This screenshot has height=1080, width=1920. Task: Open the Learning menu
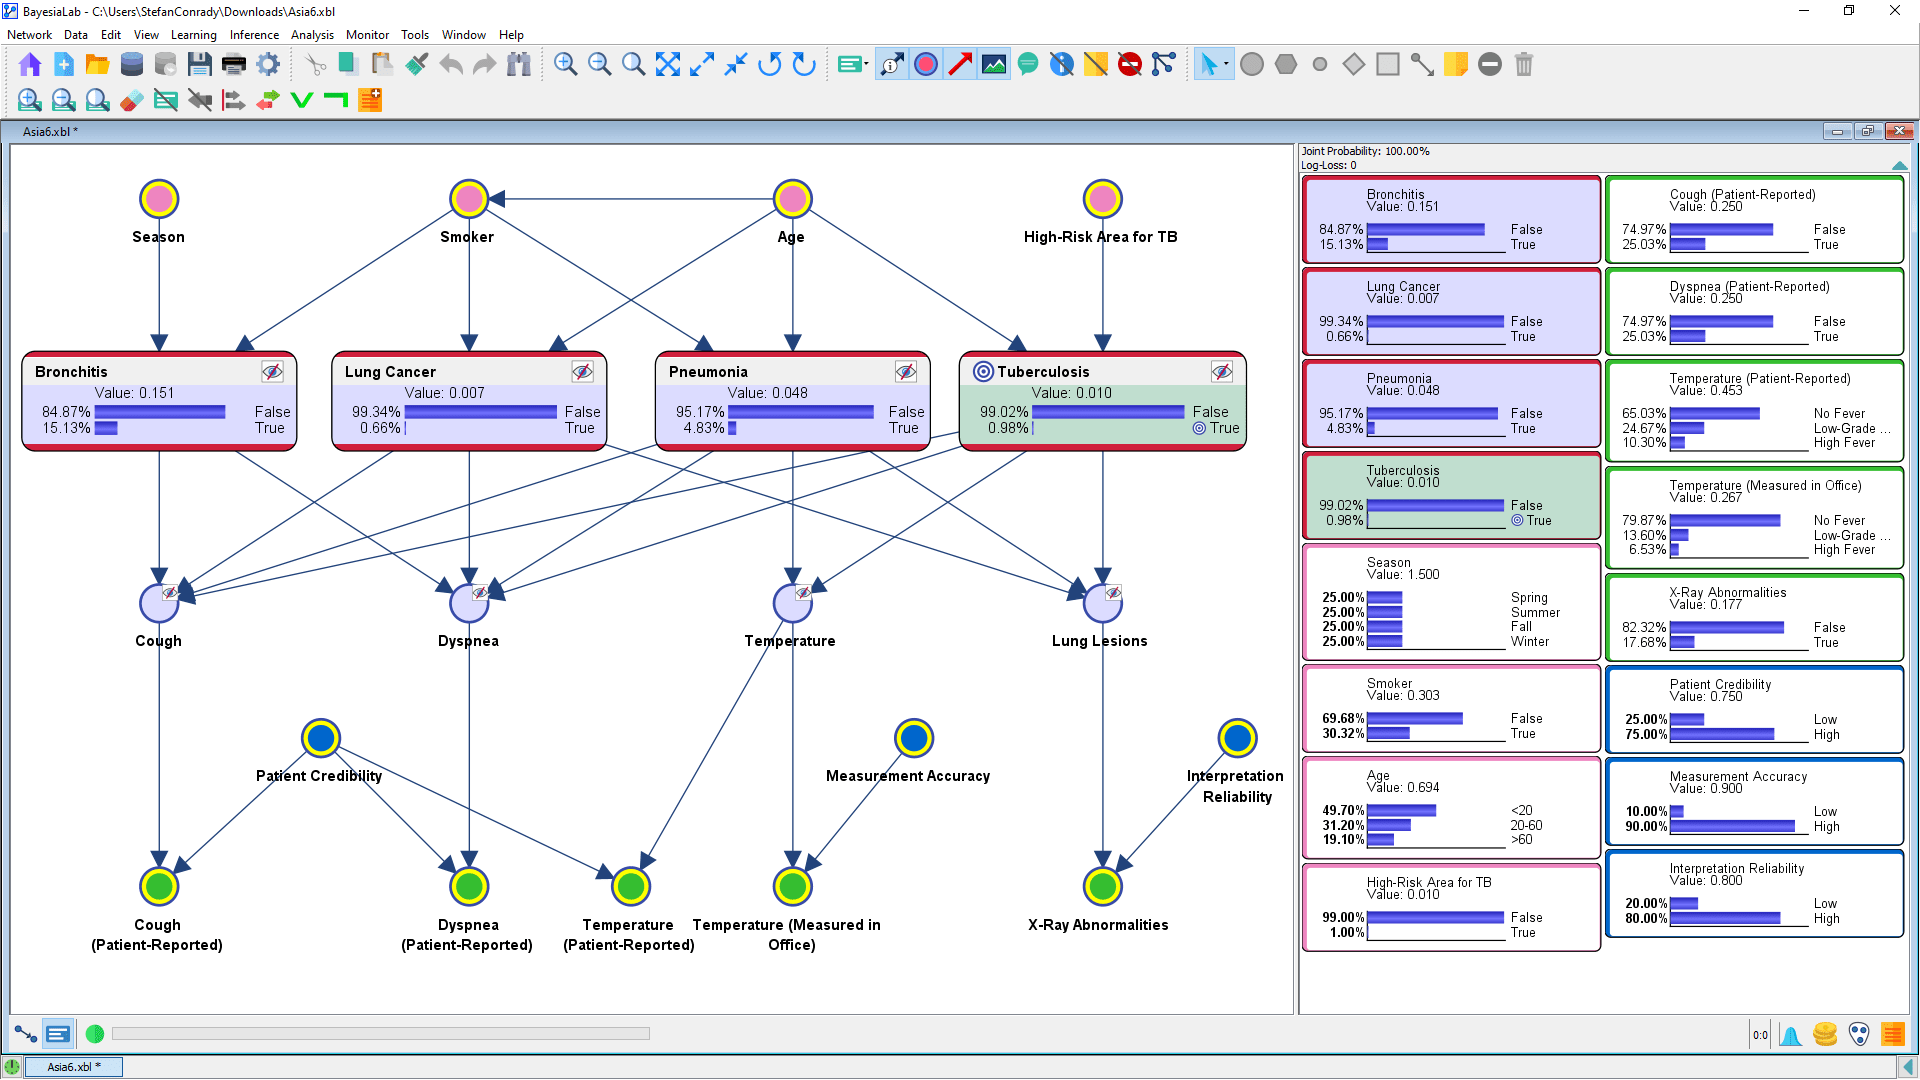click(193, 35)
